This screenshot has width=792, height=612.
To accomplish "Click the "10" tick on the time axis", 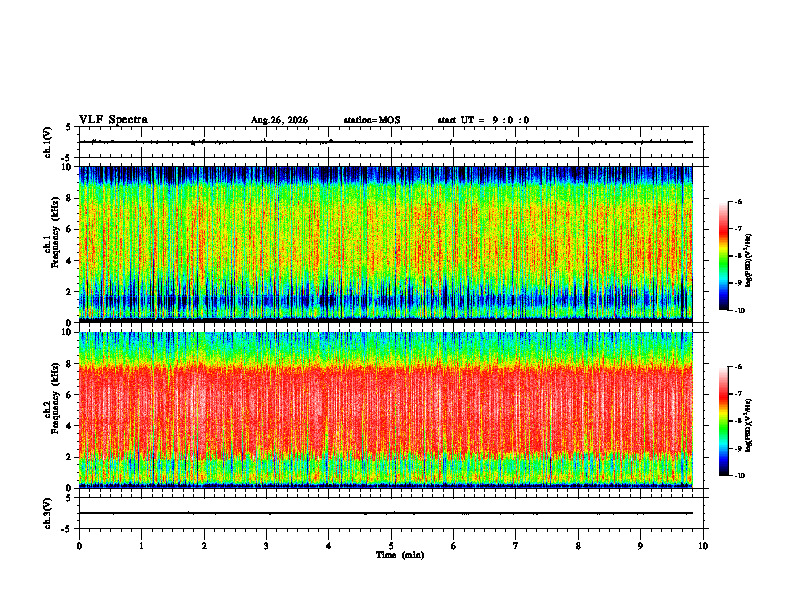I will pos(703,546).
